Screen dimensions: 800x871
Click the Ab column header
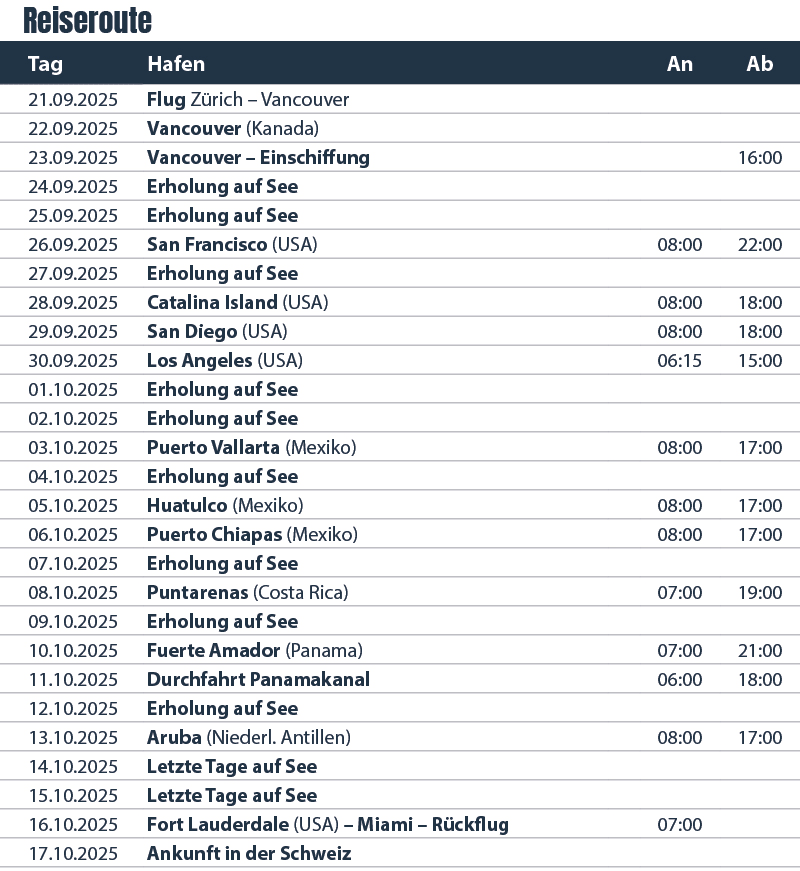click(759, 64)
